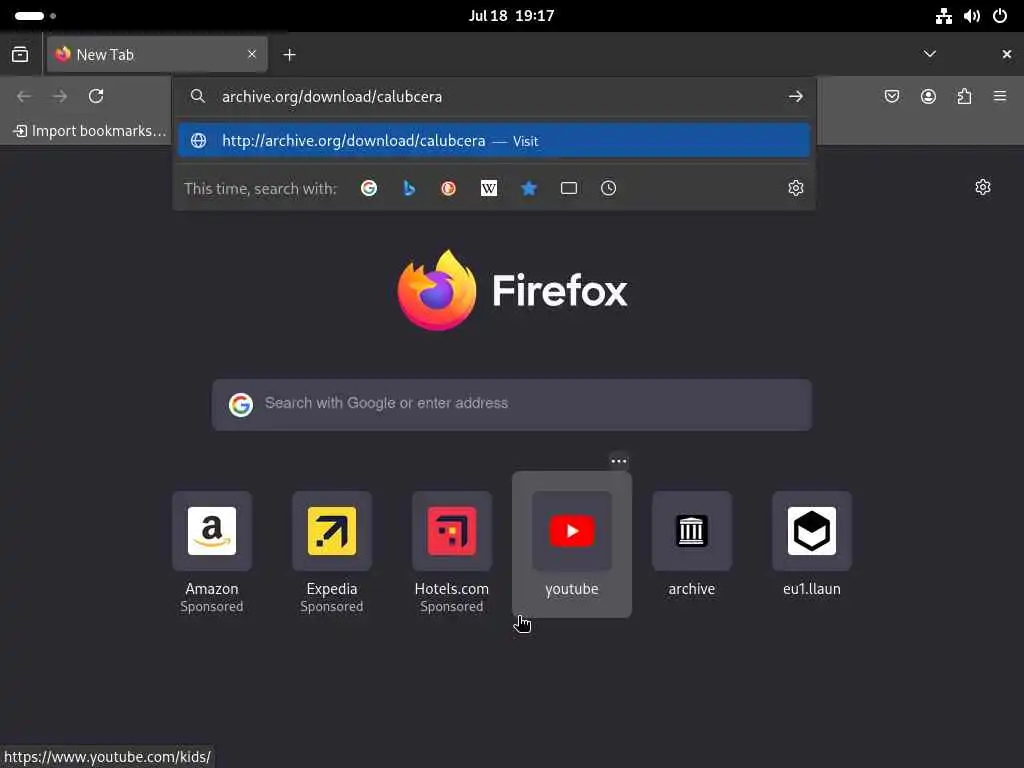Screen dimensions: 1024x768
Task: Open Firefox View in the tab bar
Action: (x=20, y=54)
